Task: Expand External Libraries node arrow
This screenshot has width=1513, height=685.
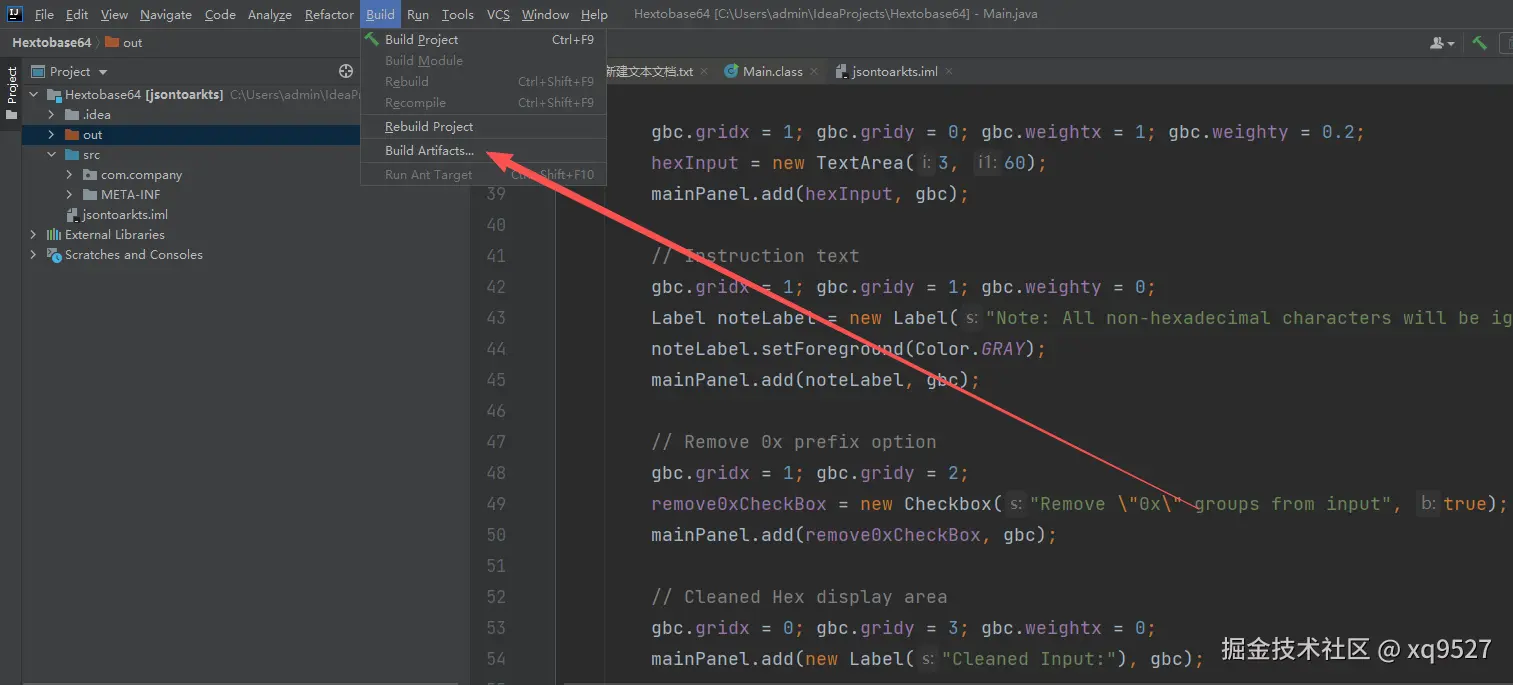Action: pyautogui.click(x=34, y=234)
